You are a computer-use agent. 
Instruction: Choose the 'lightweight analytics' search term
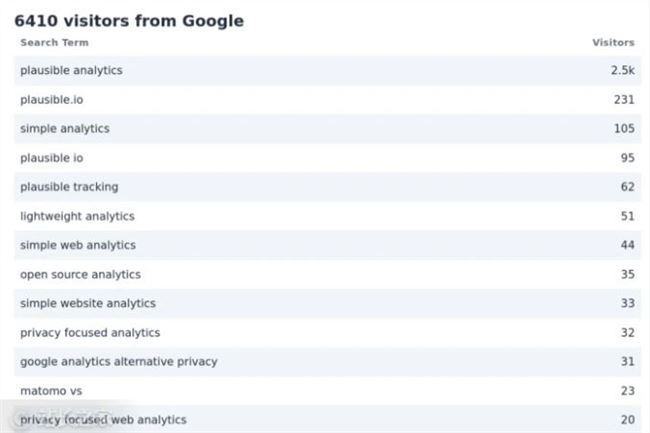[78, 216]
